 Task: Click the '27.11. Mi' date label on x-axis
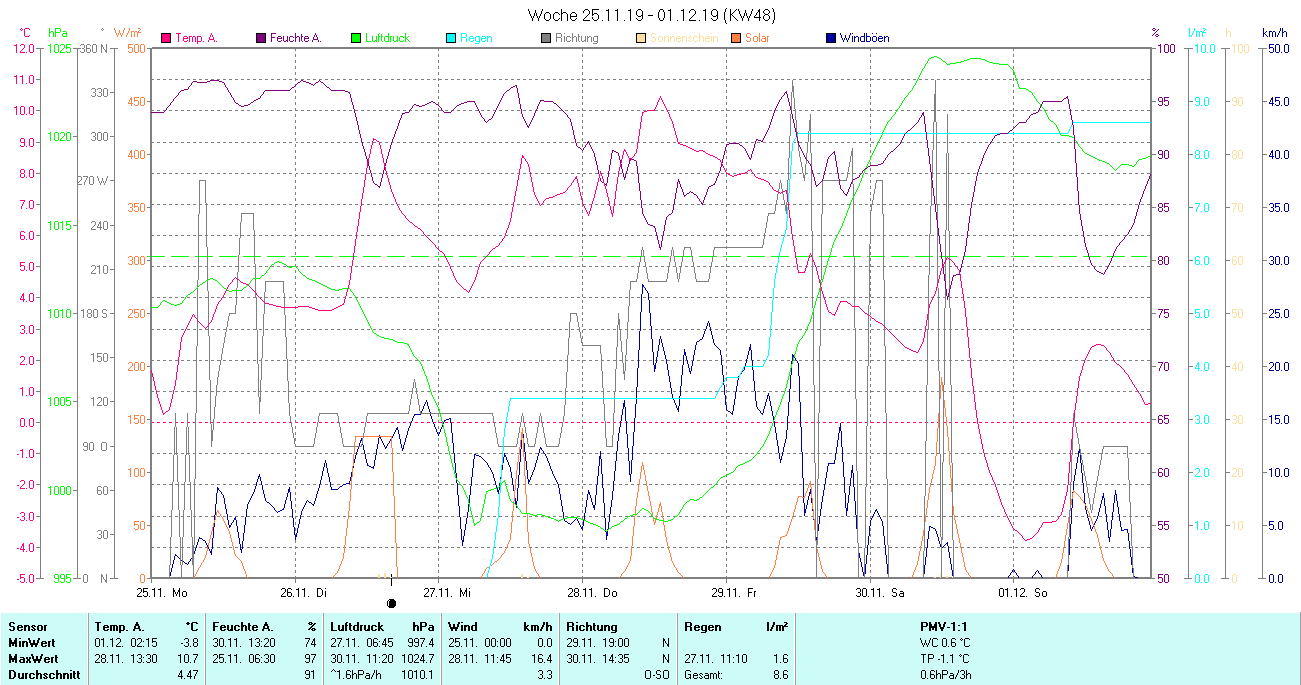point(447,593)
